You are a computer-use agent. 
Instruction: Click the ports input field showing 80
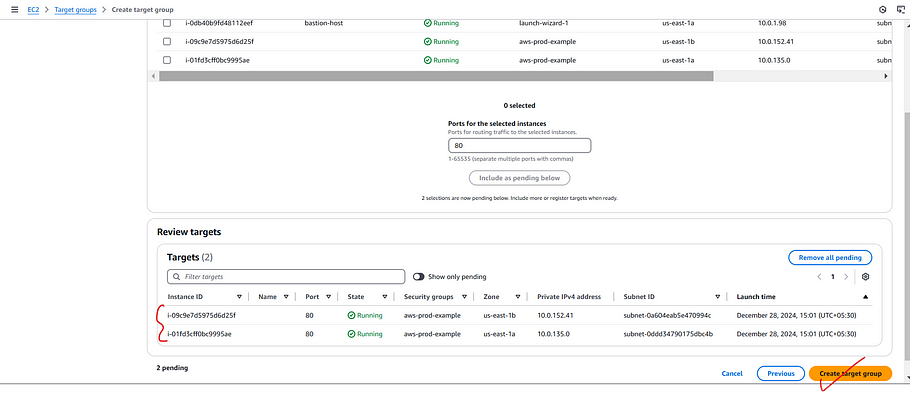(519, 146)
